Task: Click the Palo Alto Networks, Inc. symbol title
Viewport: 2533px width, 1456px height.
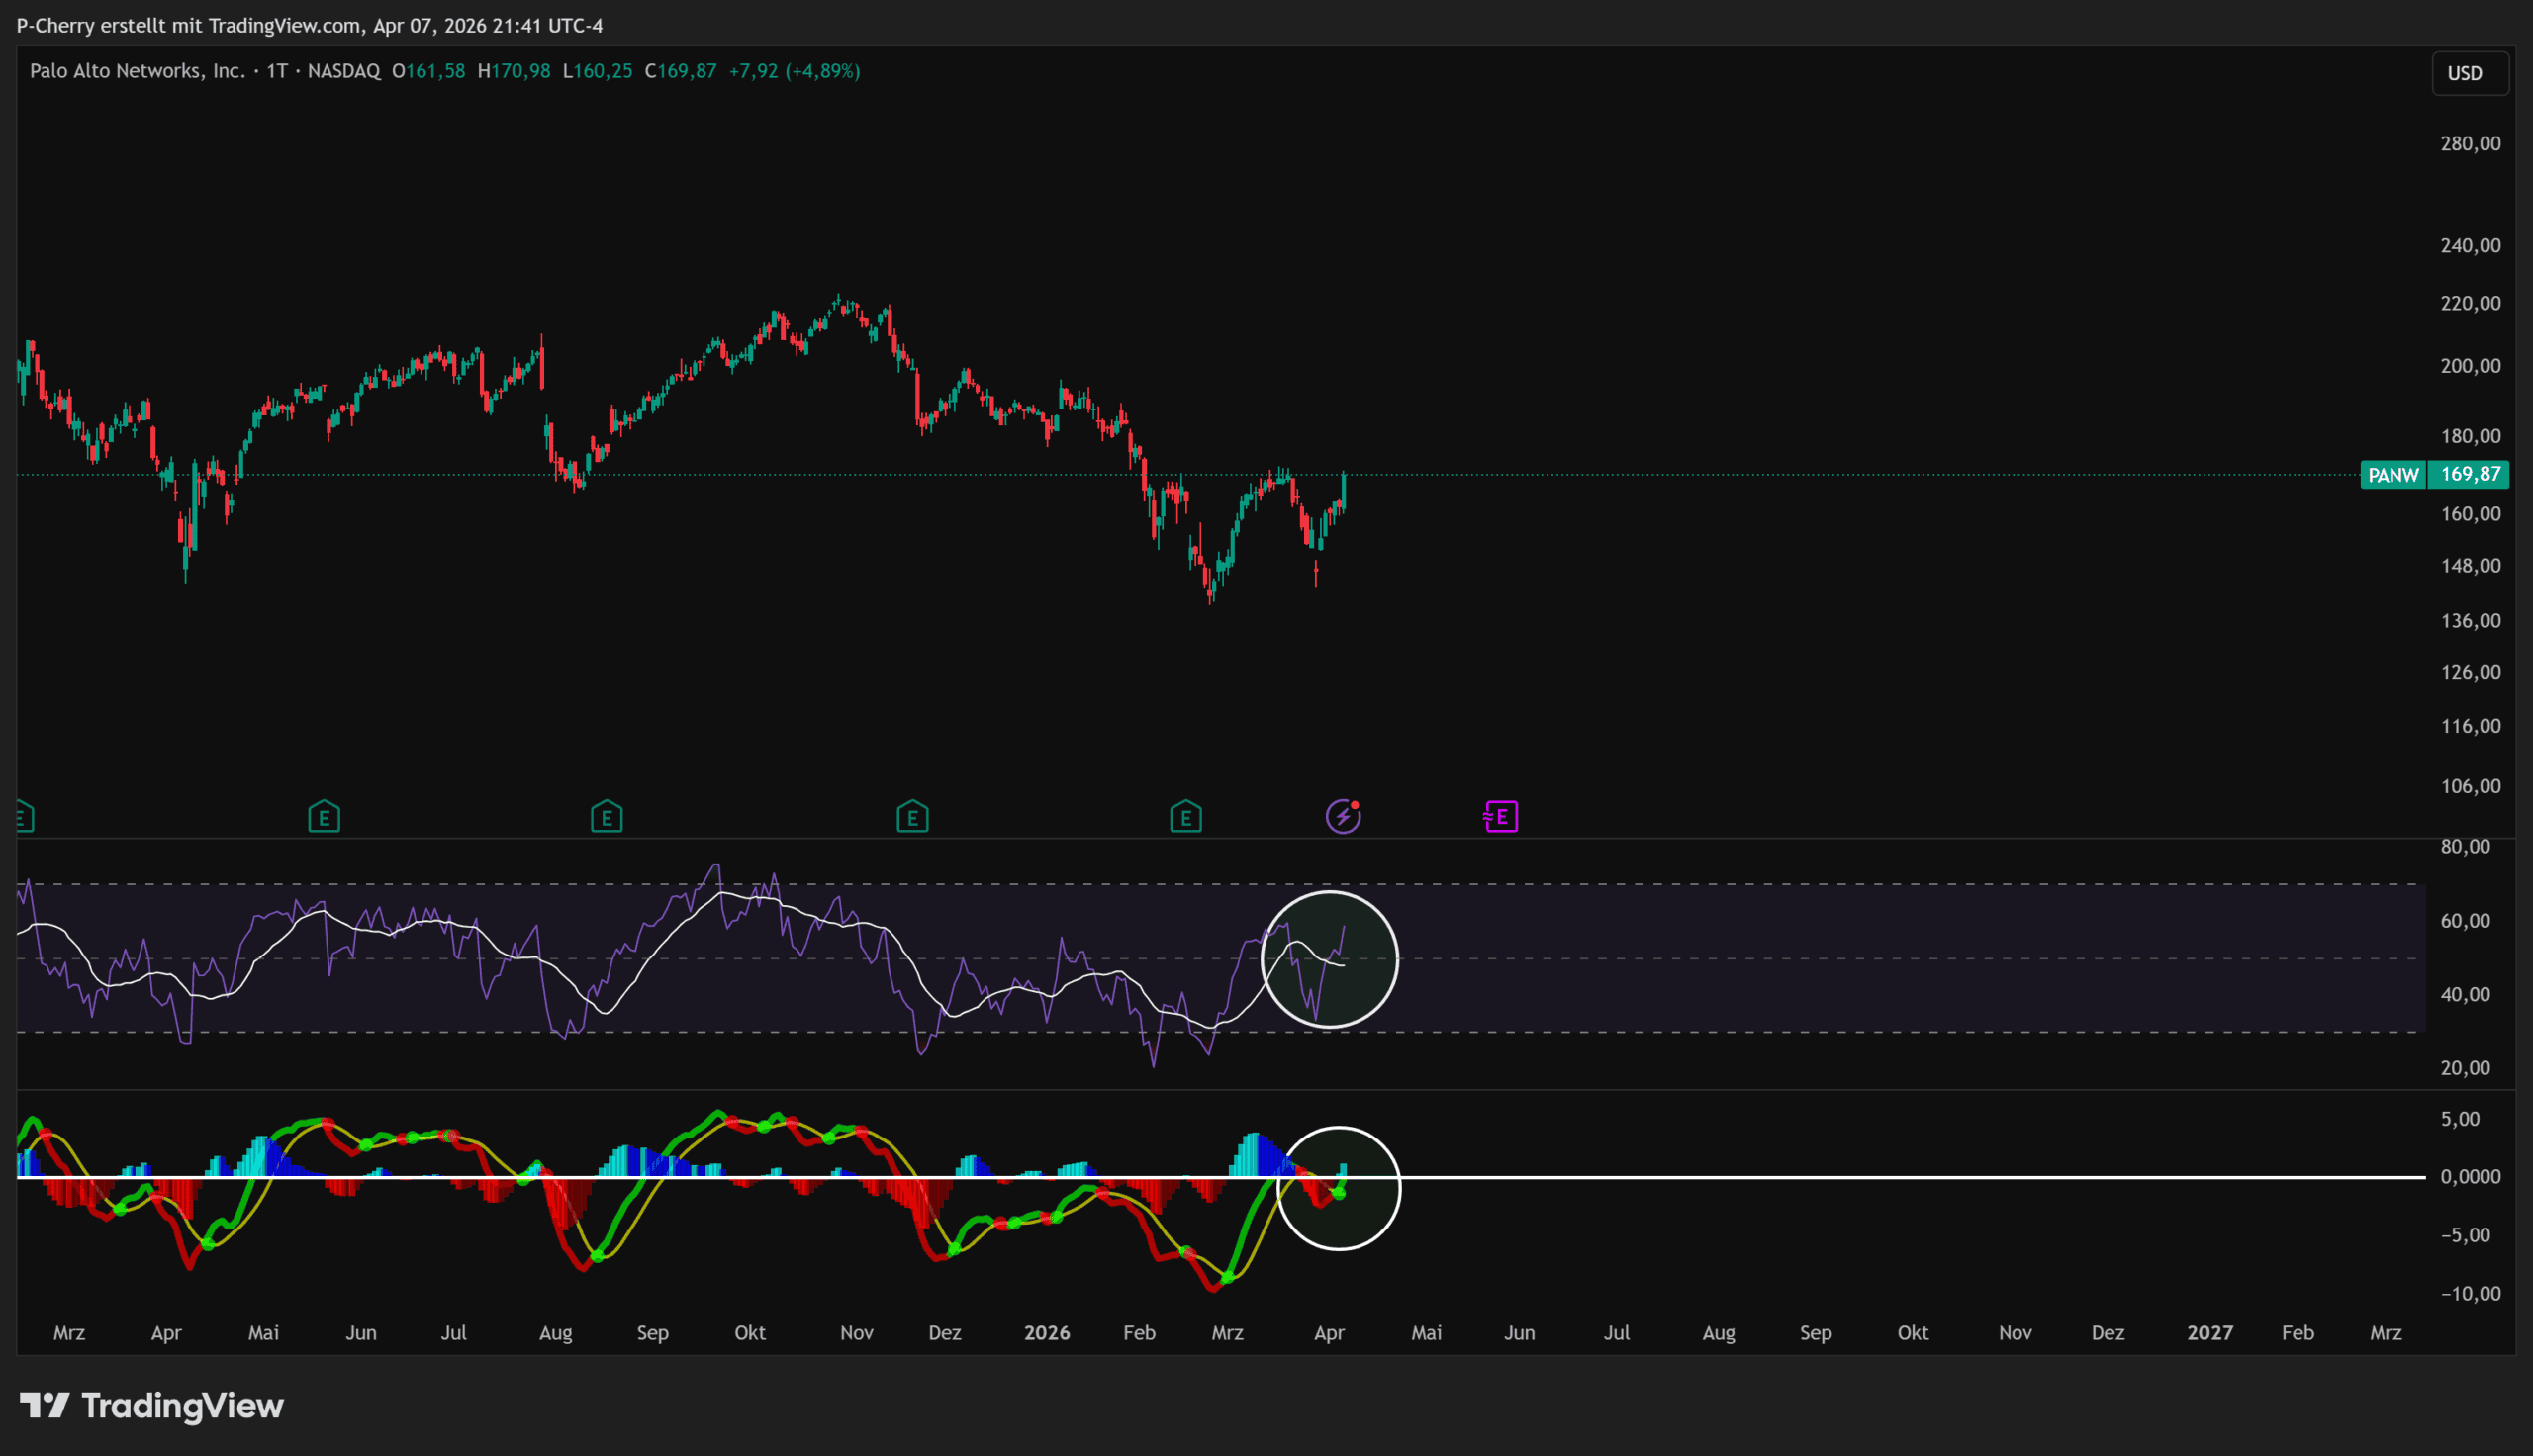Action: coord(137,71)
